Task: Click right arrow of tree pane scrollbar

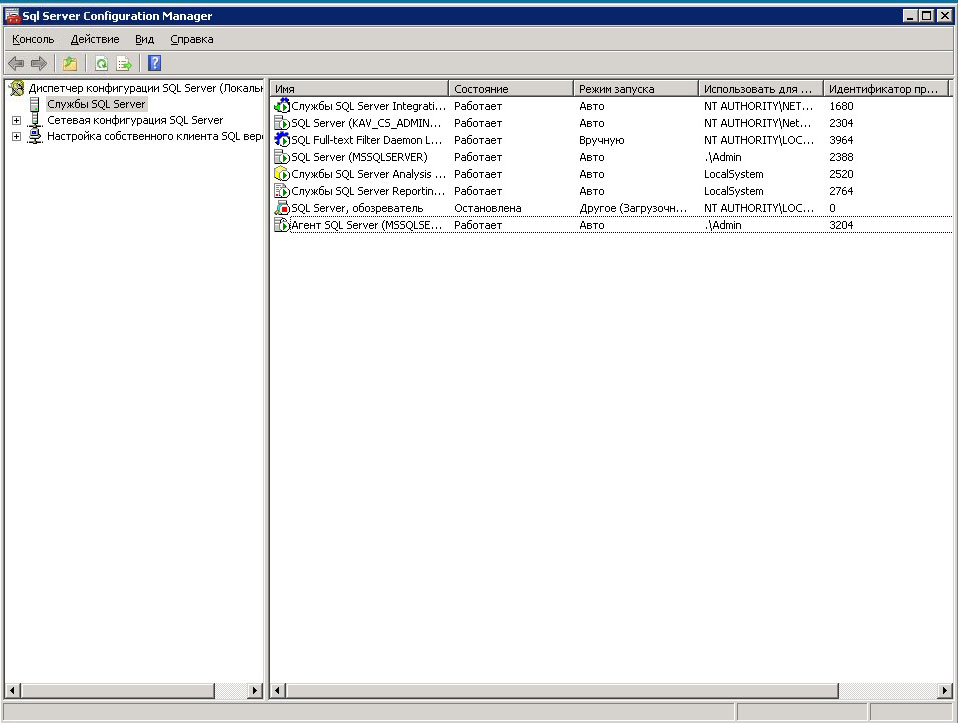Action: [x=254, y=690]
